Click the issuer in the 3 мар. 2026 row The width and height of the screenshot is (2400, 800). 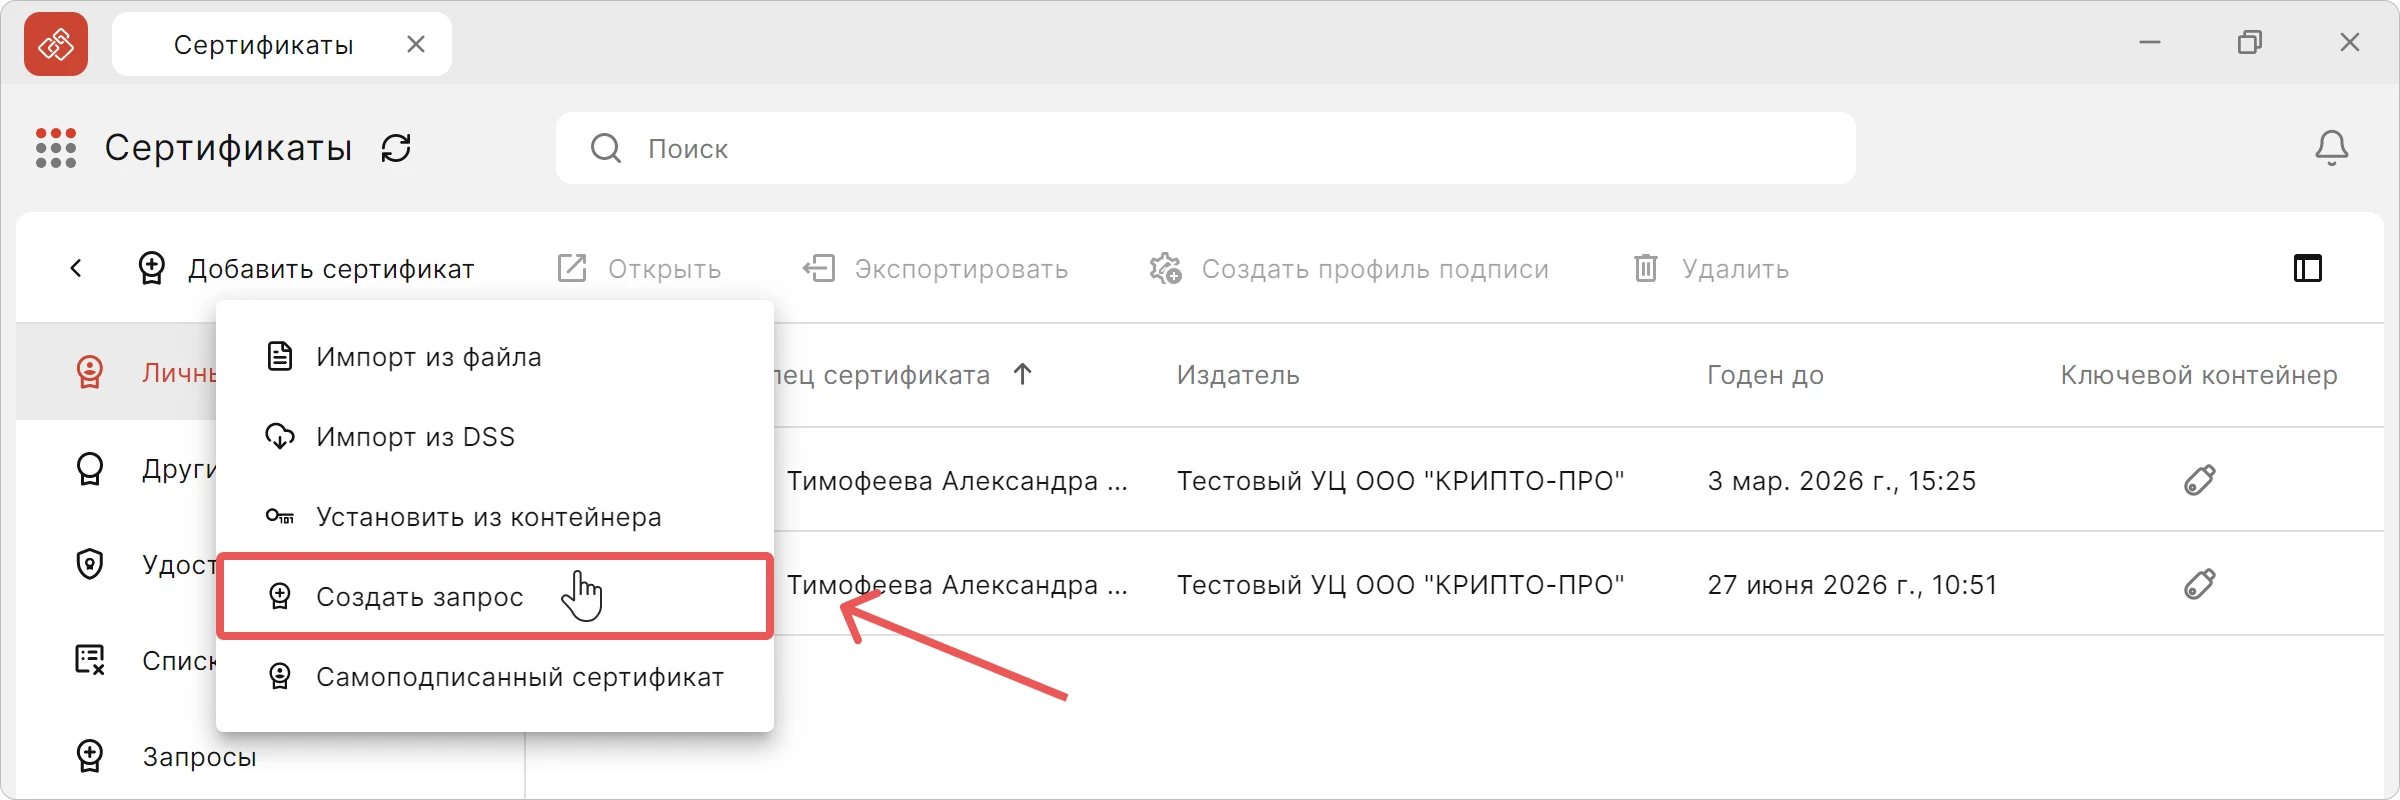tap(1400, 480)
